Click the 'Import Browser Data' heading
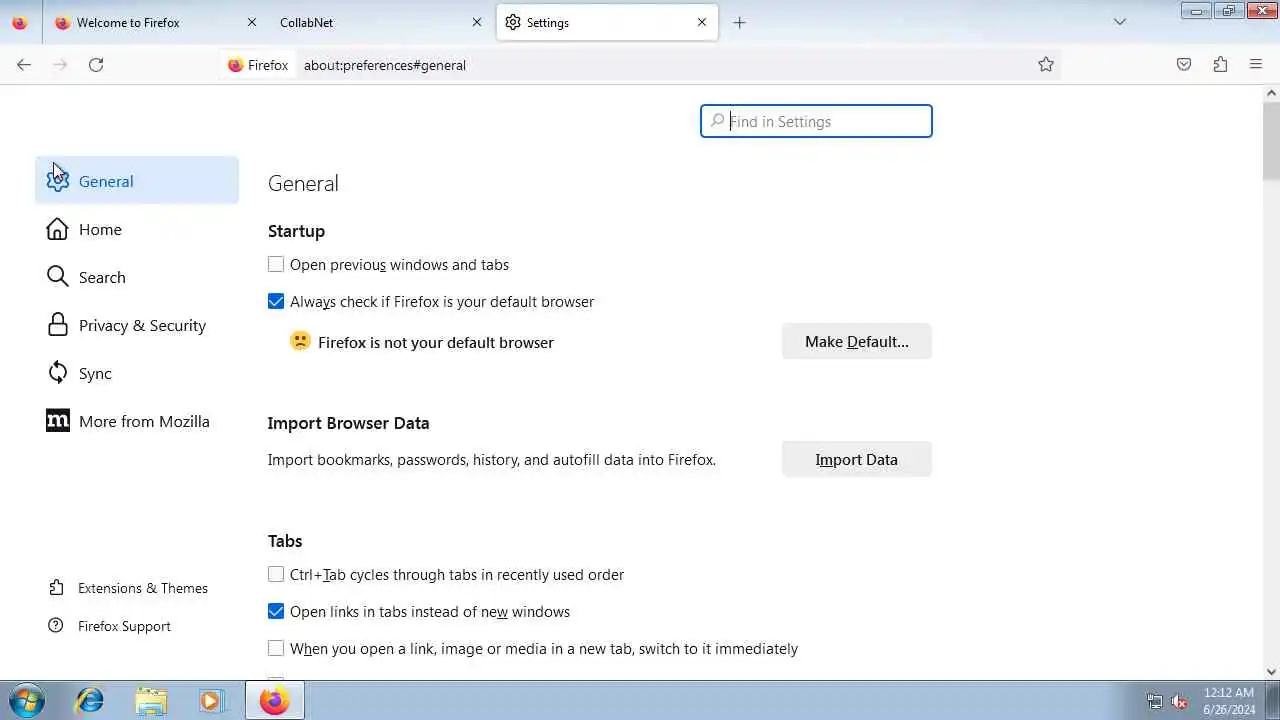 point(348,423)
